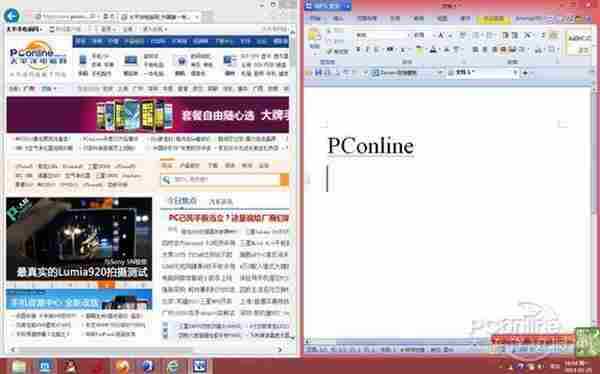Open the blue M browser taskbar icon
The width and height of the screenshot is (600, 374).
click(x=45, y=366)
